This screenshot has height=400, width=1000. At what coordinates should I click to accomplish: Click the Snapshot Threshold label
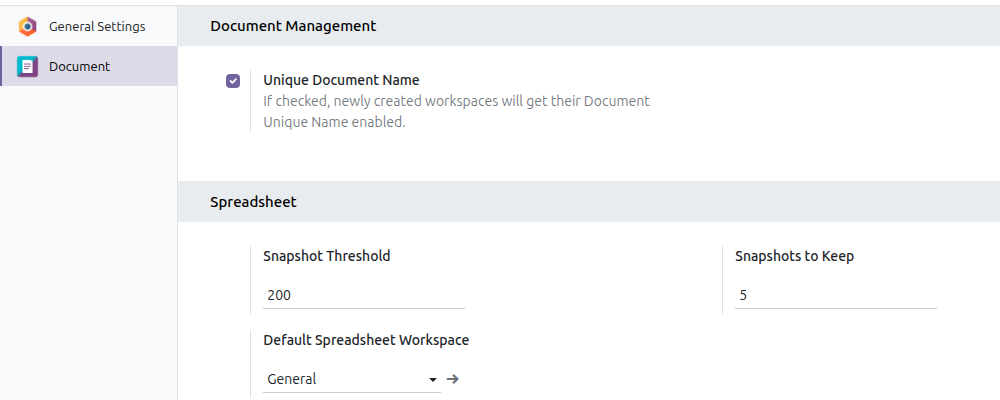[x=327, y=256]
